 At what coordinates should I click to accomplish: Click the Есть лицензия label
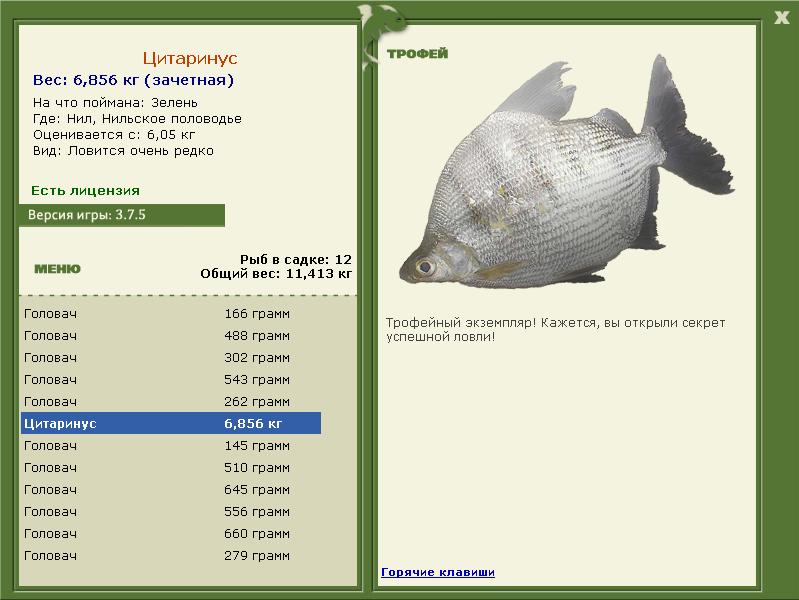coord(85,191)
